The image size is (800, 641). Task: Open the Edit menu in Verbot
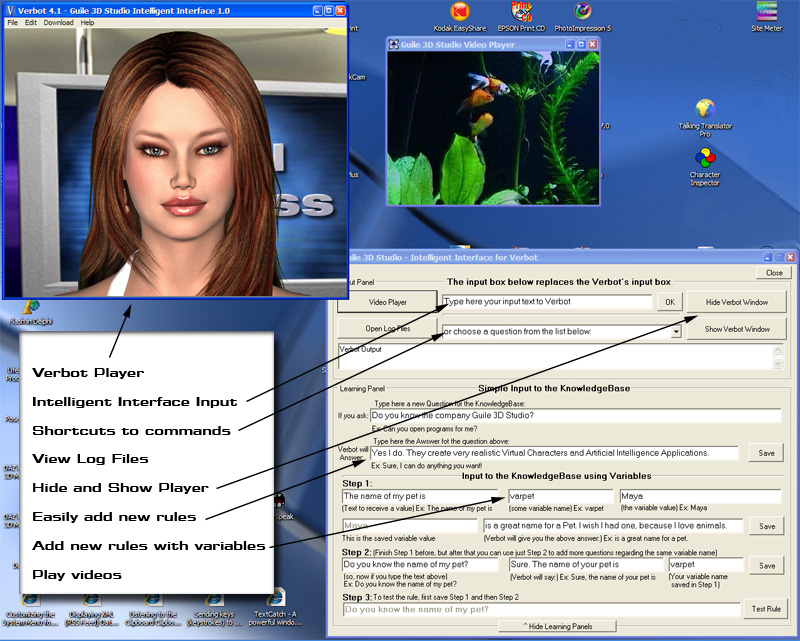tap(31, 22)
